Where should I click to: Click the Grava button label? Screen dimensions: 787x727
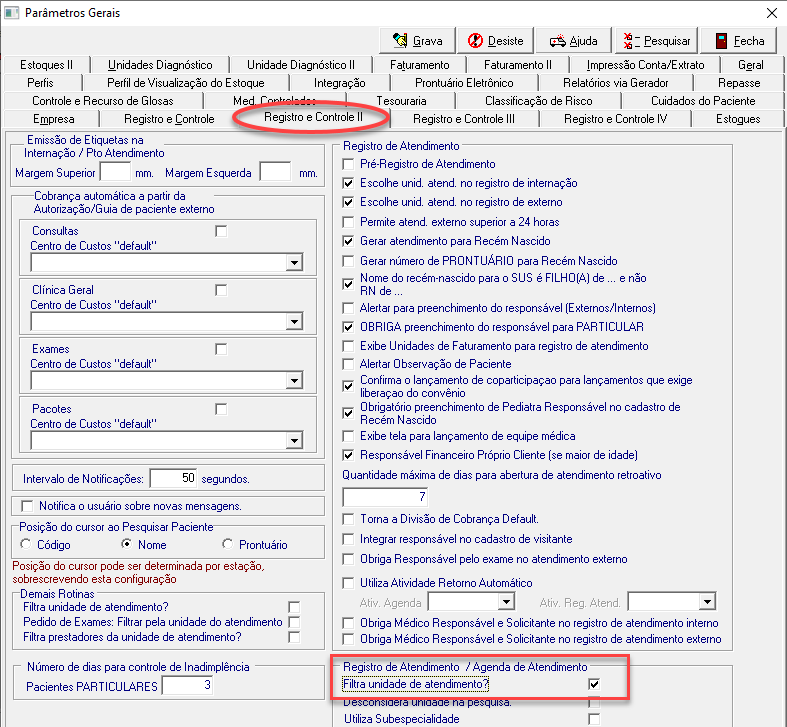click(x=427, y=41)
